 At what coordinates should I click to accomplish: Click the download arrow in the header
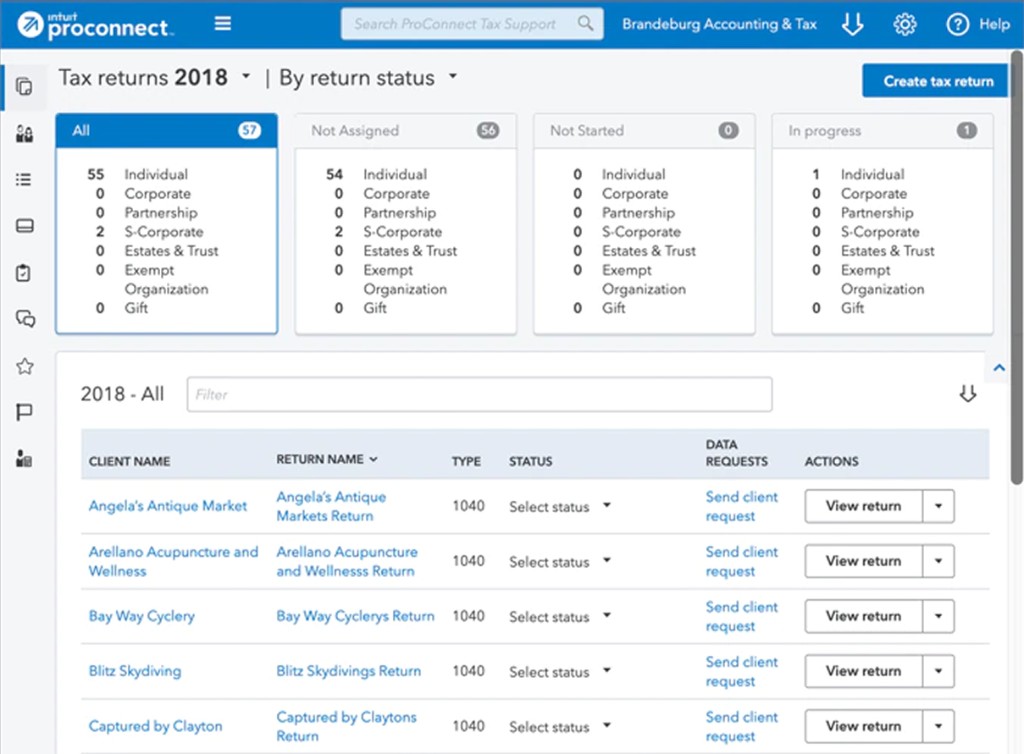click(x=852, y=24)
